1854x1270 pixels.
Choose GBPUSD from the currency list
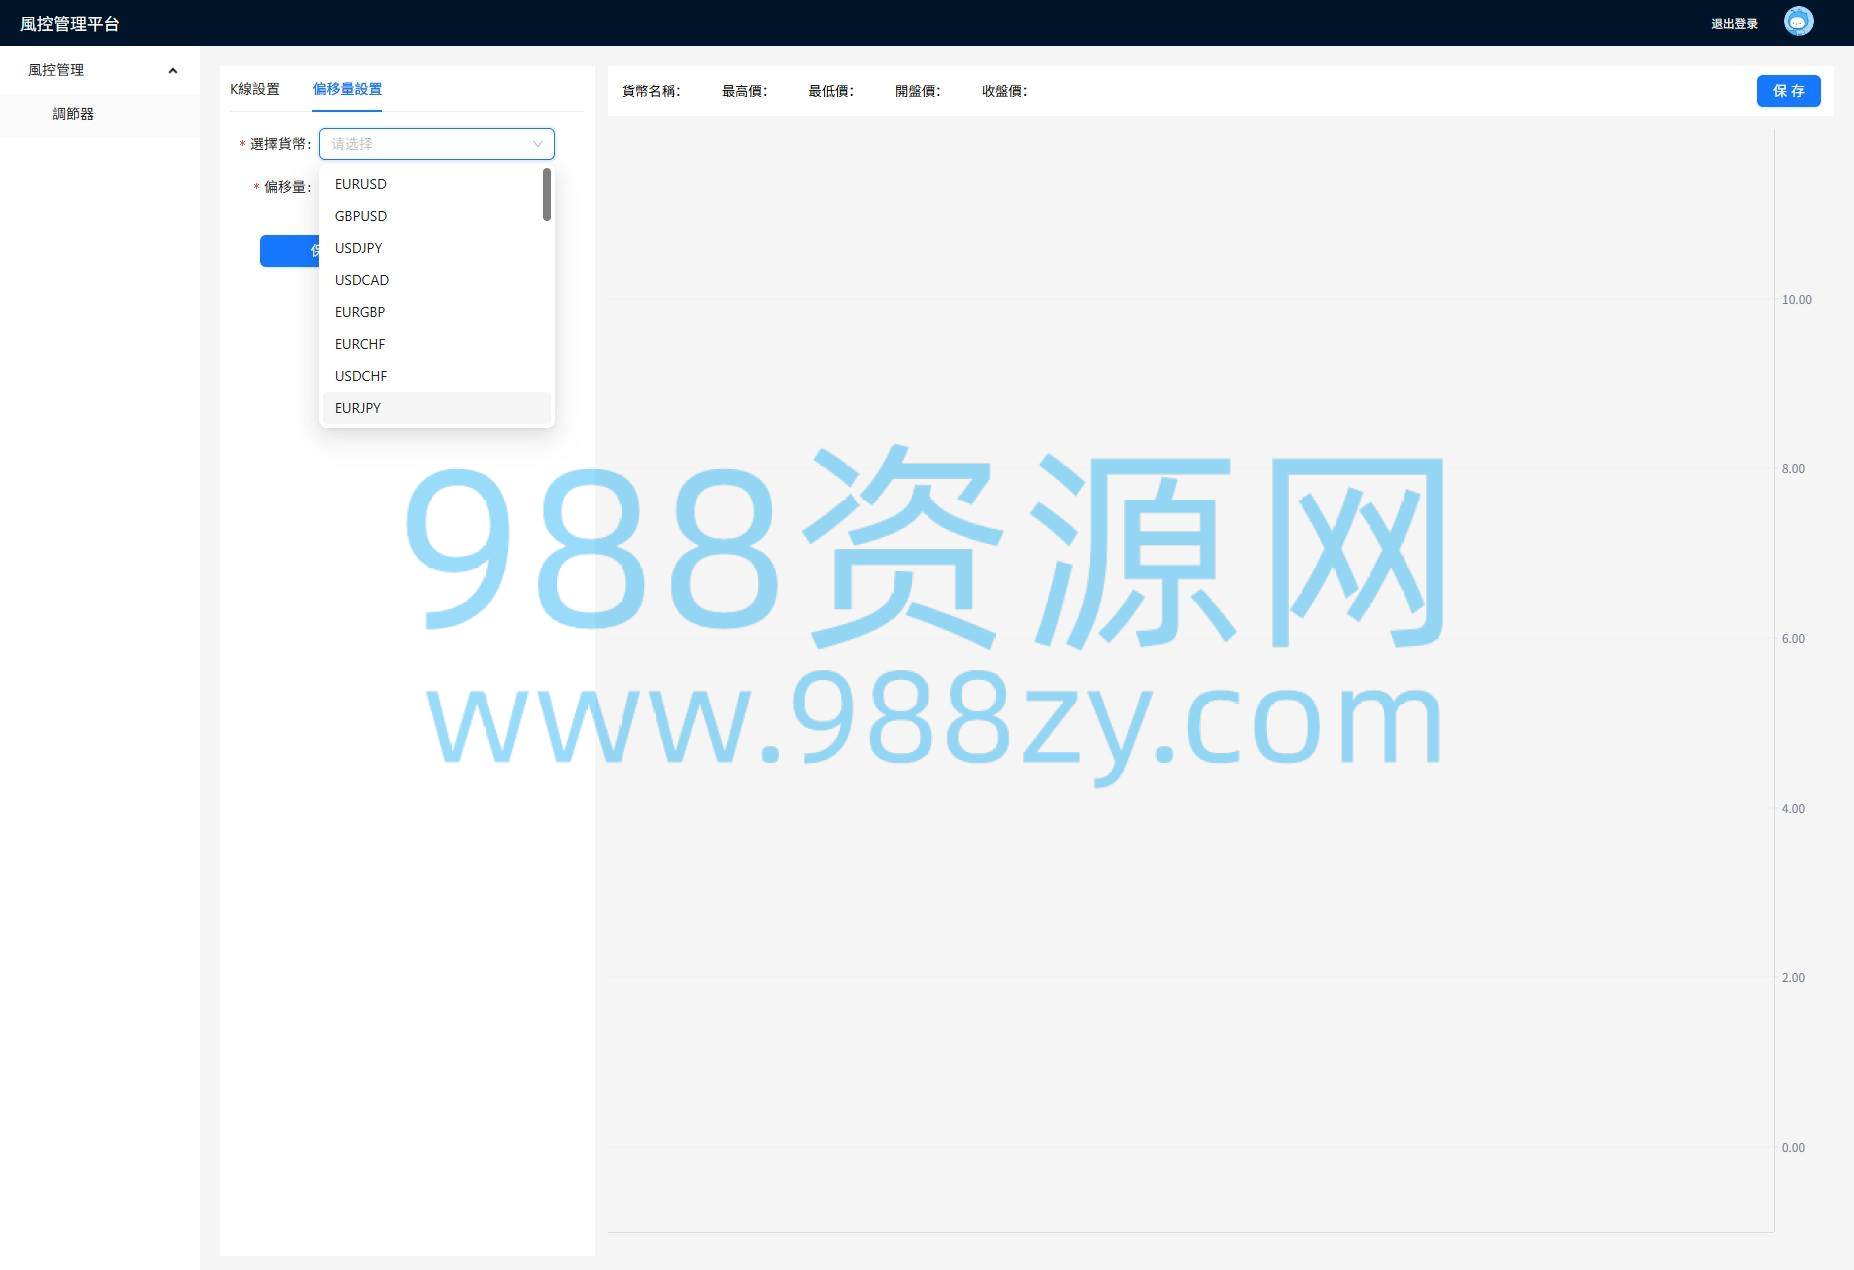point(361,216)
